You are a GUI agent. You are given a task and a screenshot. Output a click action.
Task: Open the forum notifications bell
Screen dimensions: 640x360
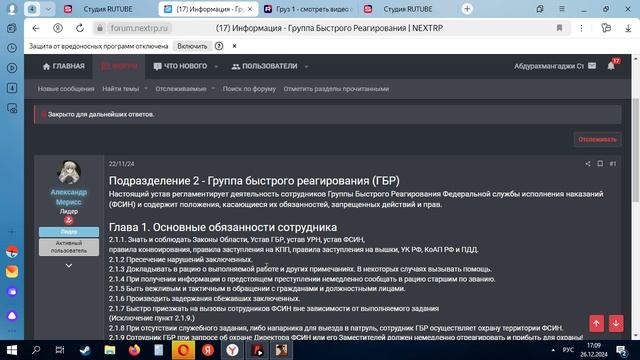point(611,66)
